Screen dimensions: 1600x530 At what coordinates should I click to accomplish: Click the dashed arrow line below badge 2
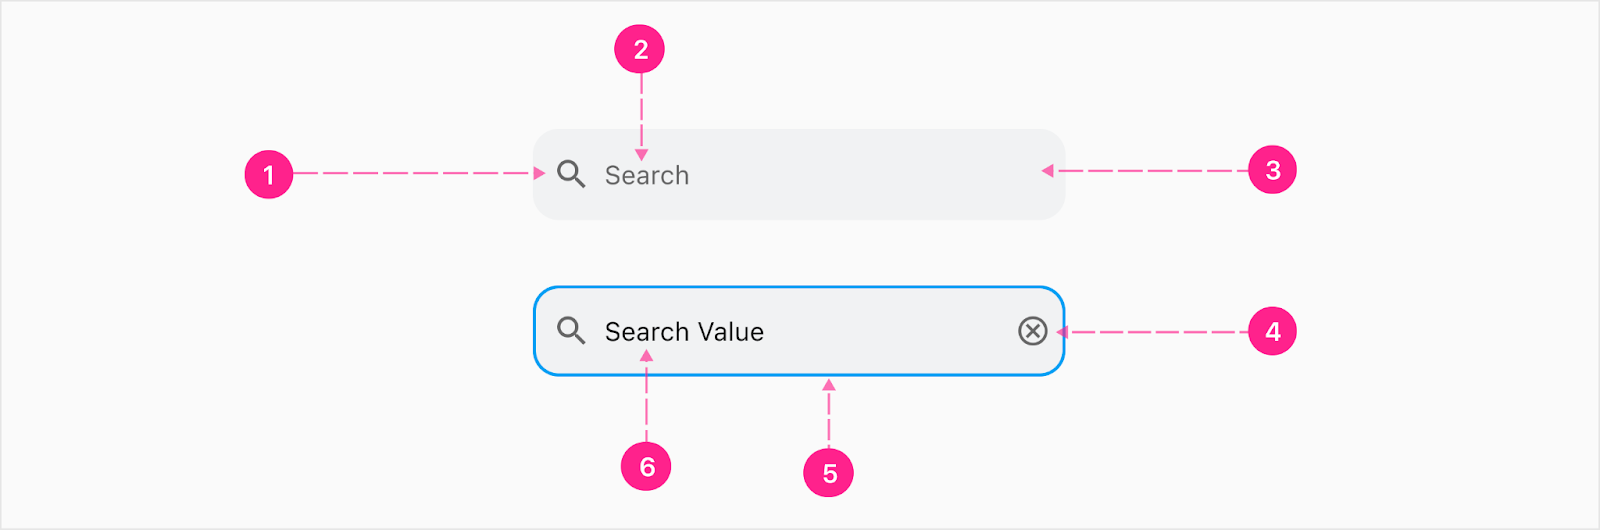[x=641, y=117]
